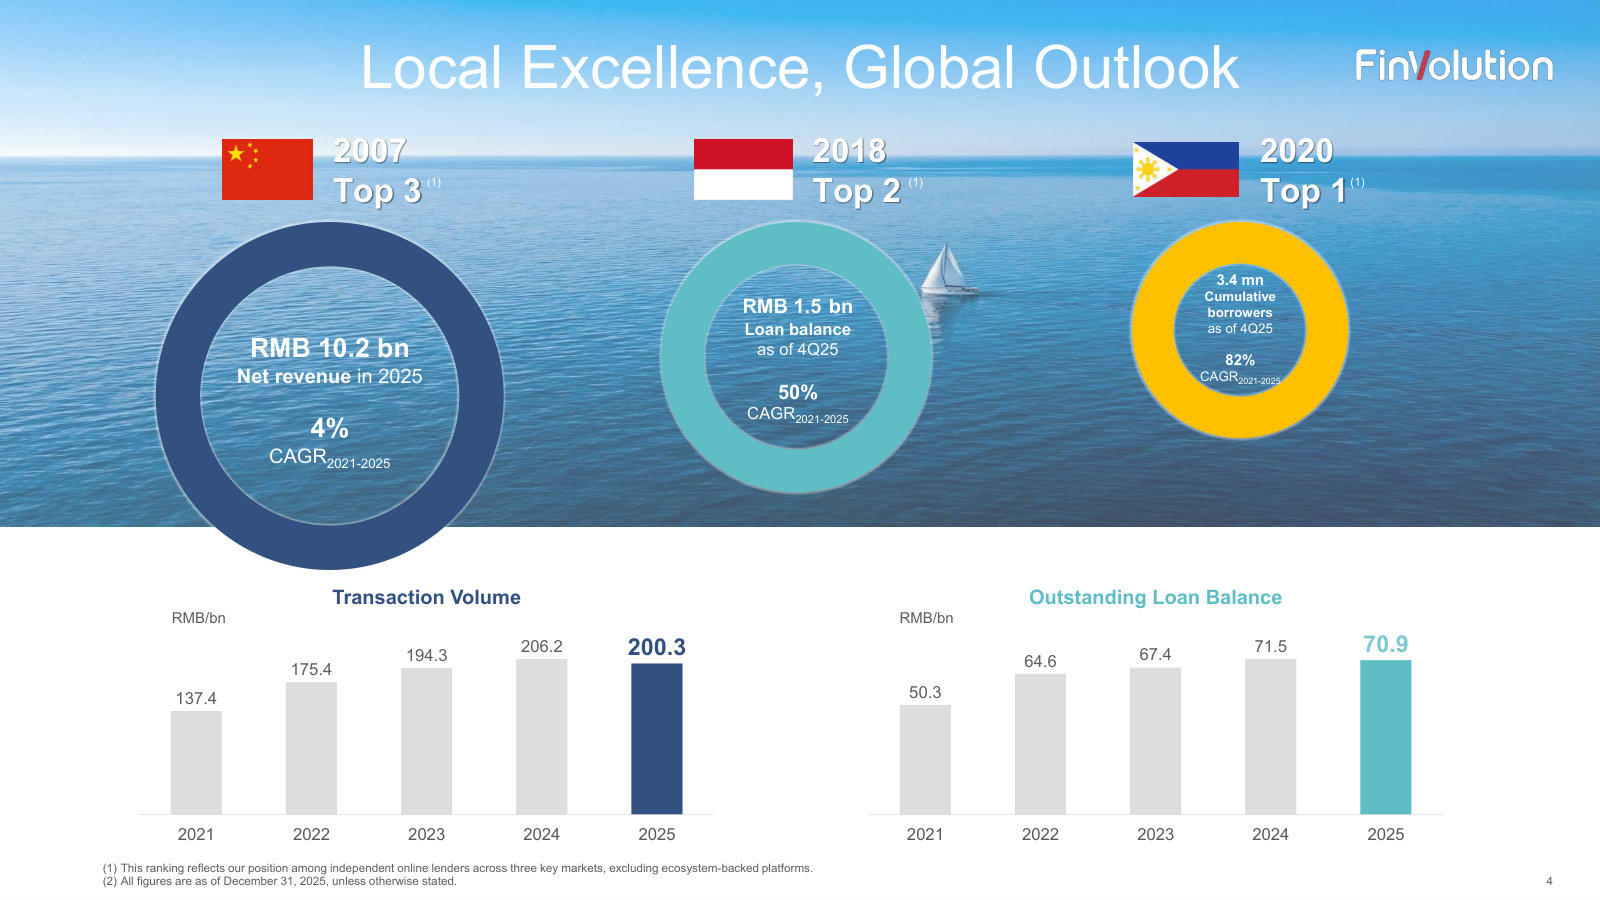Click the 2023 Transaction Volume bar

pos(426,741)
